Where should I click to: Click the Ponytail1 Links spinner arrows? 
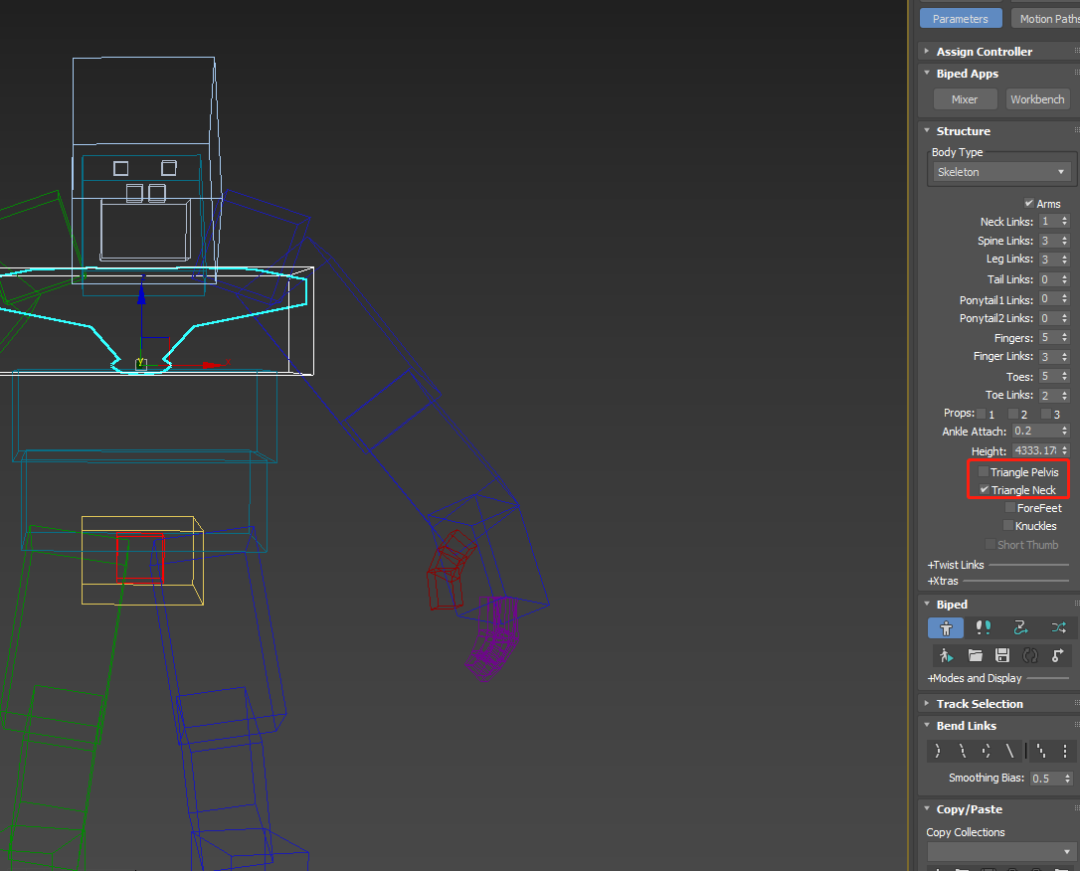[x=1065, y=299]
